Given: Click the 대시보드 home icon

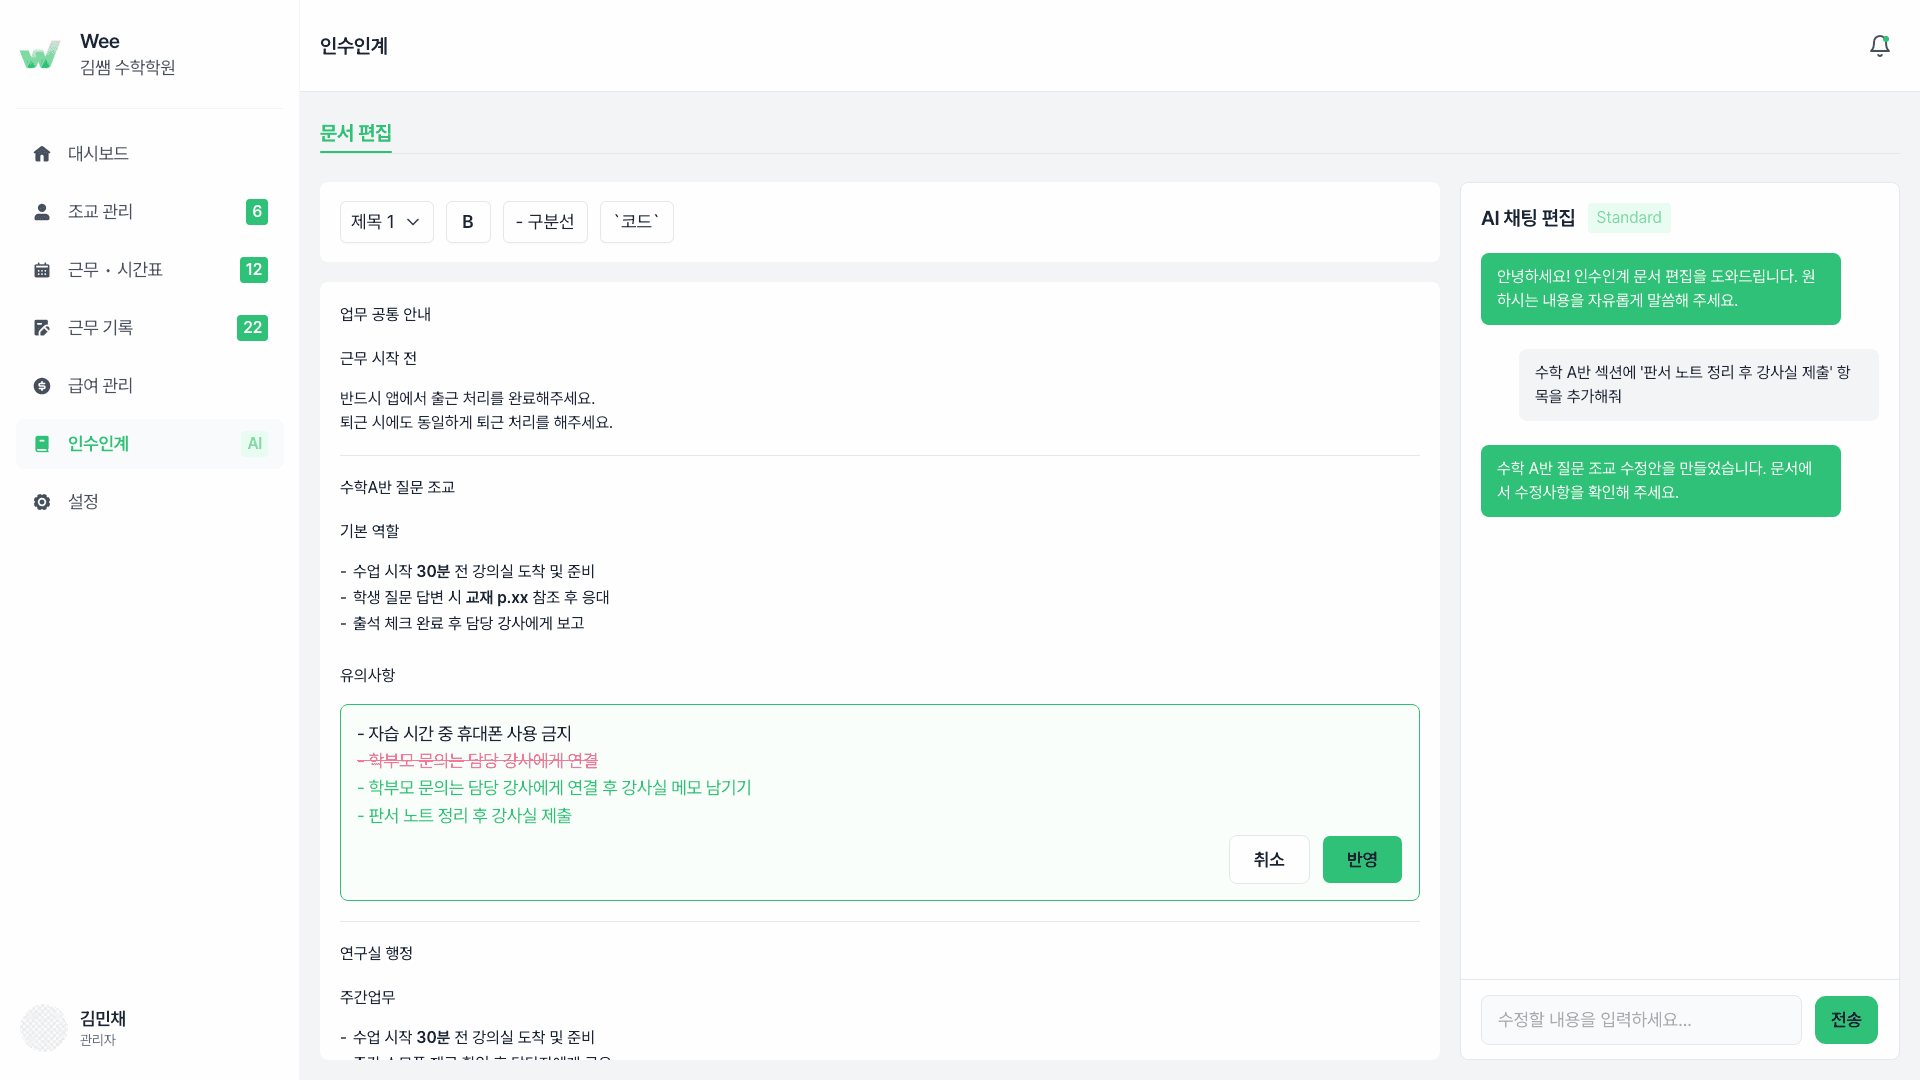Looking at the screenshot, I should pyautogui.click(x=42, y=154).
